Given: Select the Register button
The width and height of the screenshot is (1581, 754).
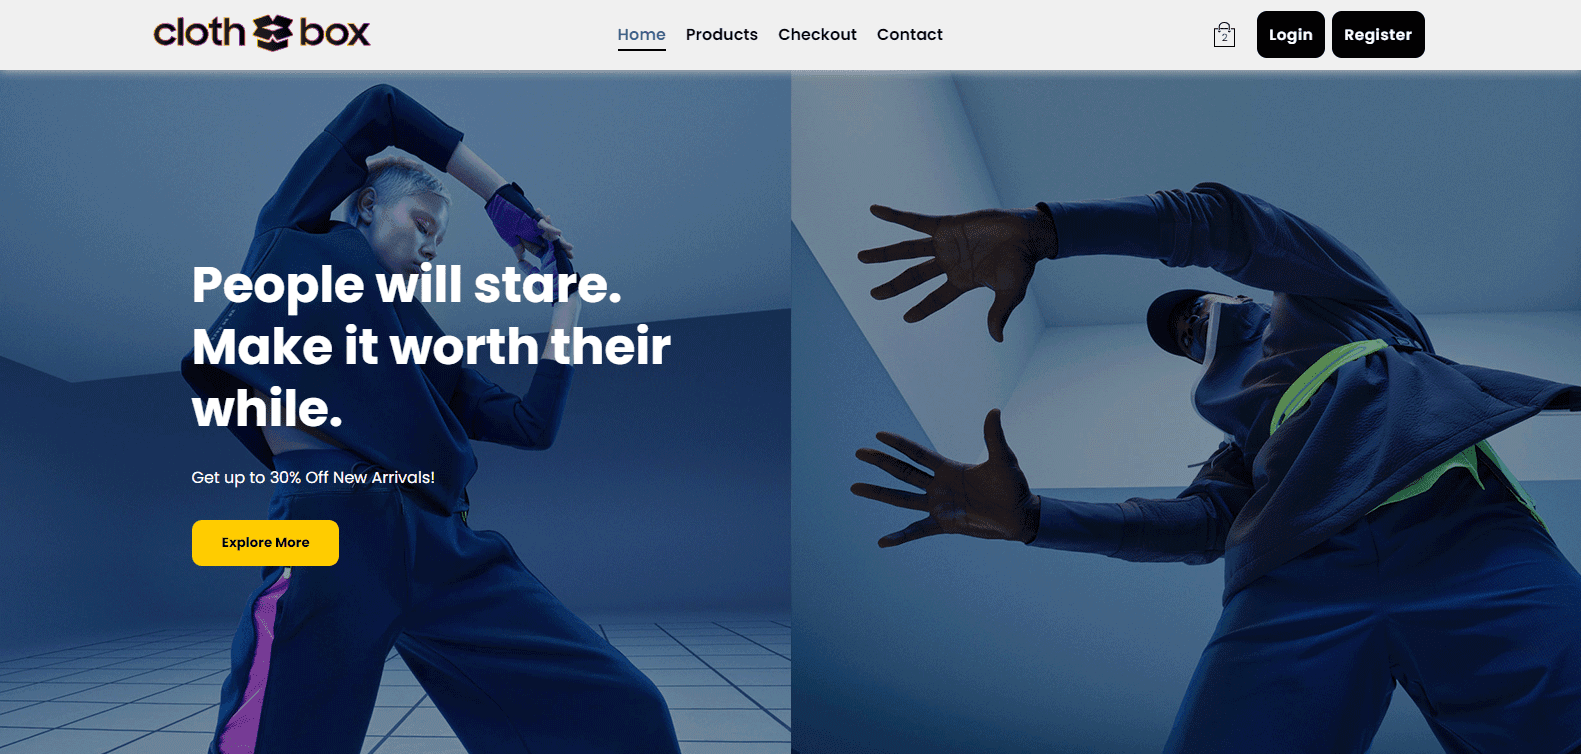Looking at the screenshot, I should point(1378,34).
